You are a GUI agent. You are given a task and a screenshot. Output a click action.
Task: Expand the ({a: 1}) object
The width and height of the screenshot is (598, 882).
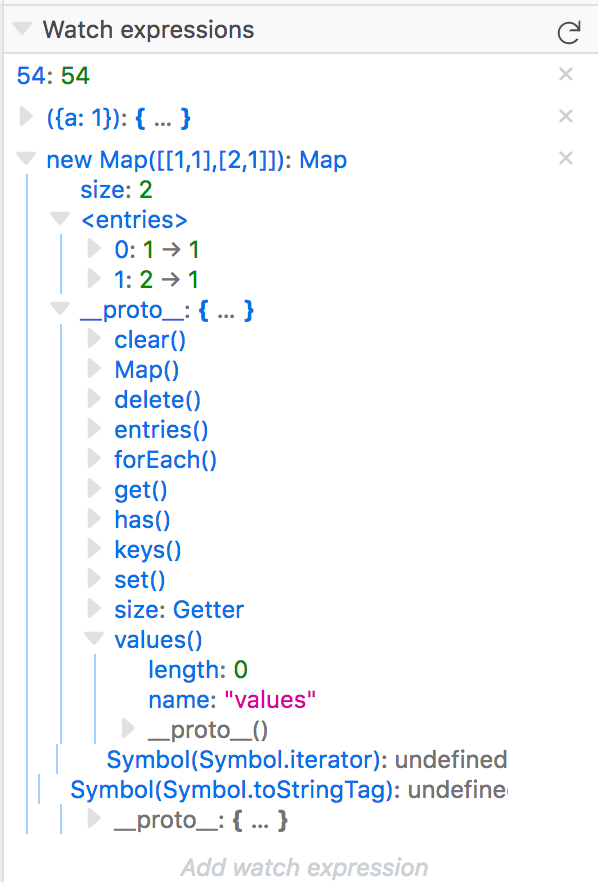click(x=24, y=116)
